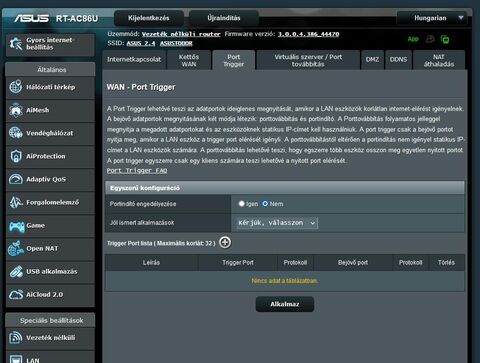The image size is (480, 363).
Task: Click the Nincs adat a táblázatban message
Action: pos(284,281)
